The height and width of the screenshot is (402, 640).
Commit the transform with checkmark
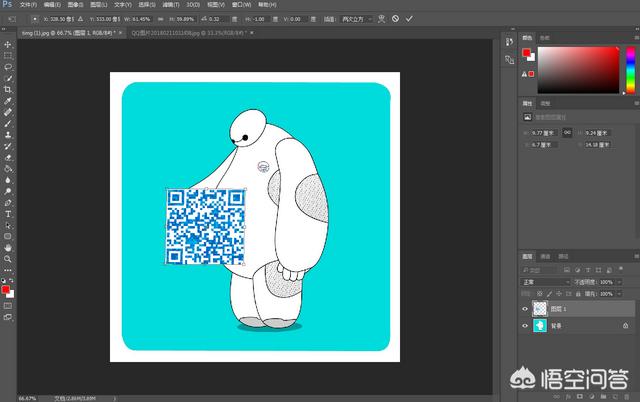pos(409,19)
